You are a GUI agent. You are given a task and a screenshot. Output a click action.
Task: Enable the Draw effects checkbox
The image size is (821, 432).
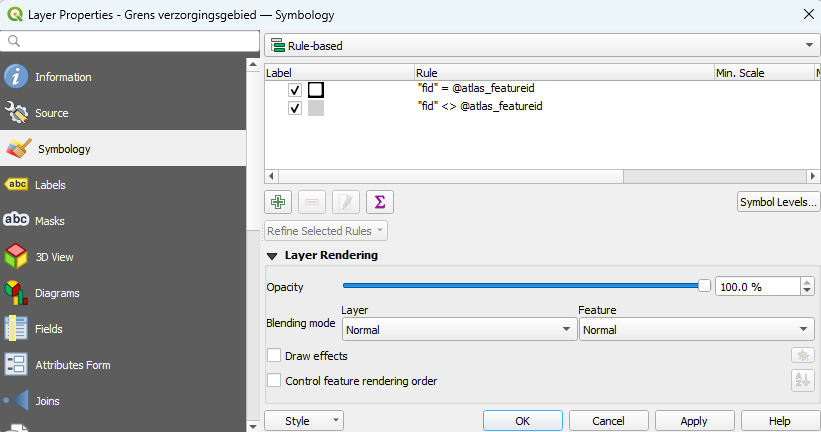coord(274,356)
